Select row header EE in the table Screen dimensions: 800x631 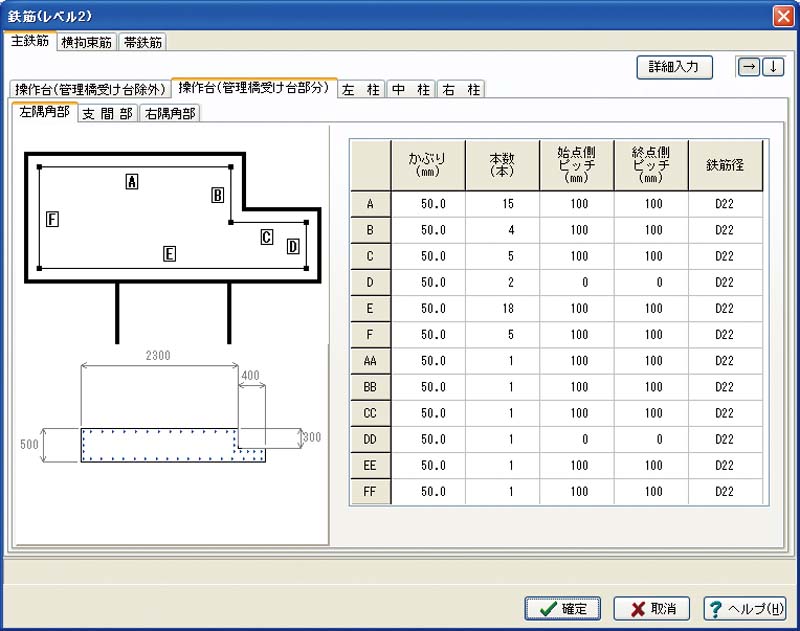370,466
